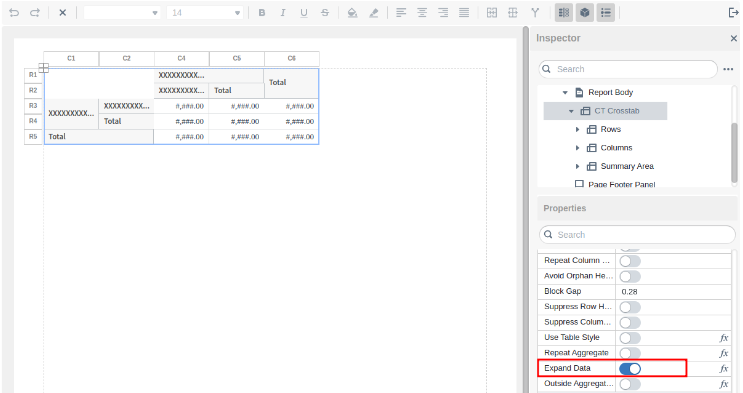This screenshot has height=393, width=743.
Task: Turn on Repeat Aggregate
Action: coord(630,353)
